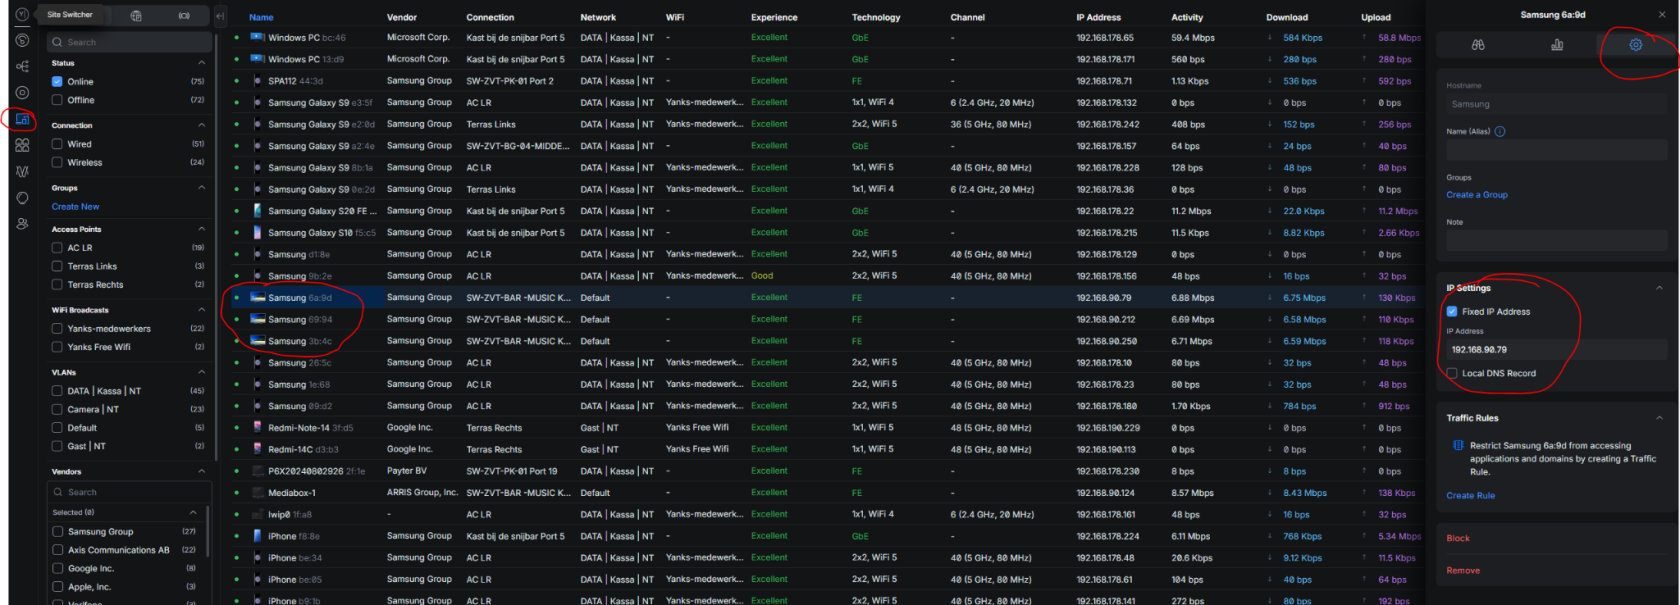Open the bar chart insights tab icon
Screen dimensions: 1680x605
1557,45
